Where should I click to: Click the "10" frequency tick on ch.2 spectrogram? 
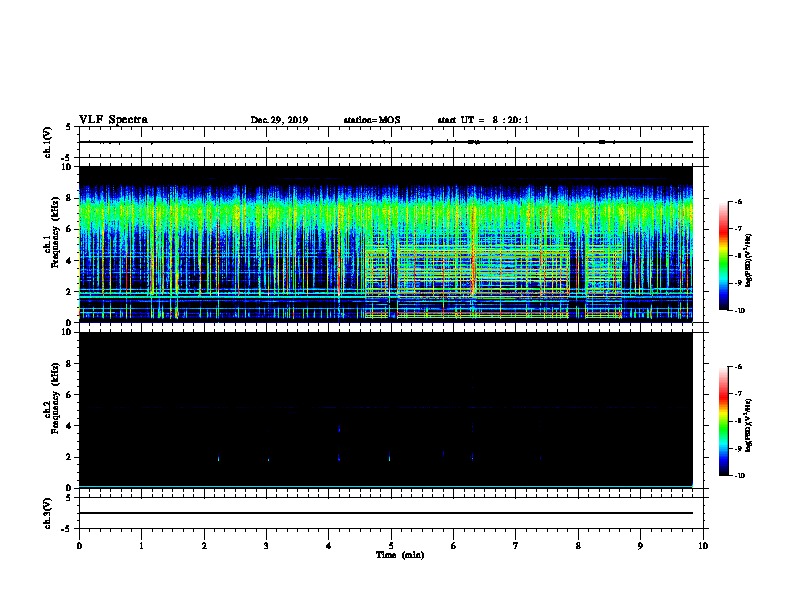pos(67,332)
